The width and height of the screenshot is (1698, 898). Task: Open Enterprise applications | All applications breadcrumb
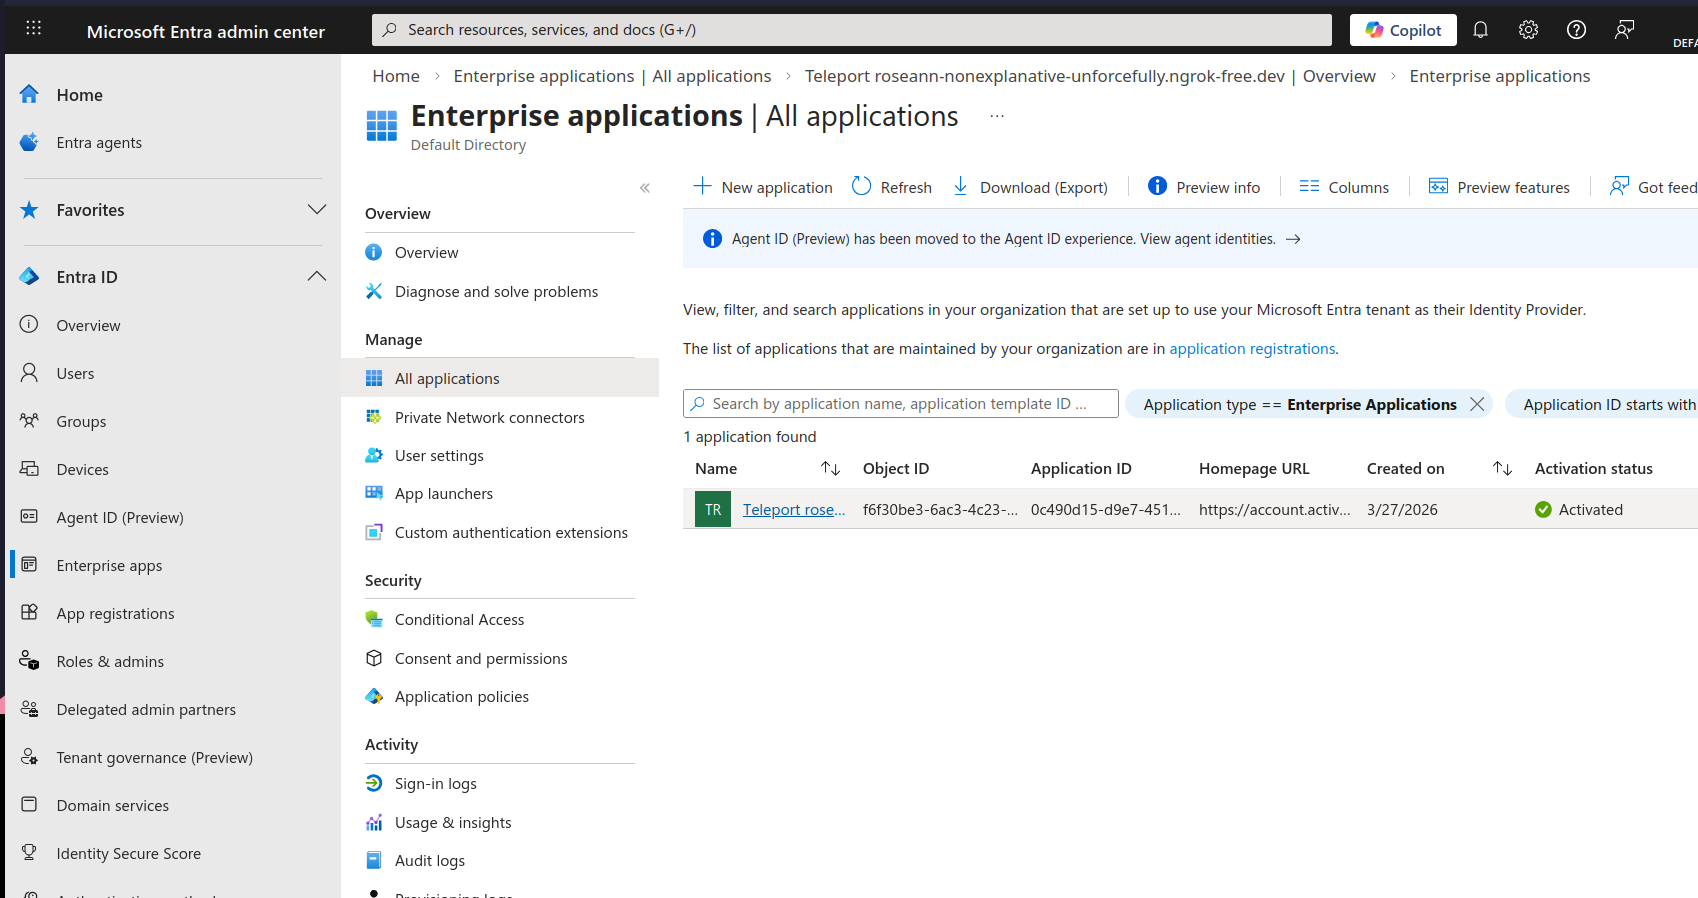coord(612,76)
